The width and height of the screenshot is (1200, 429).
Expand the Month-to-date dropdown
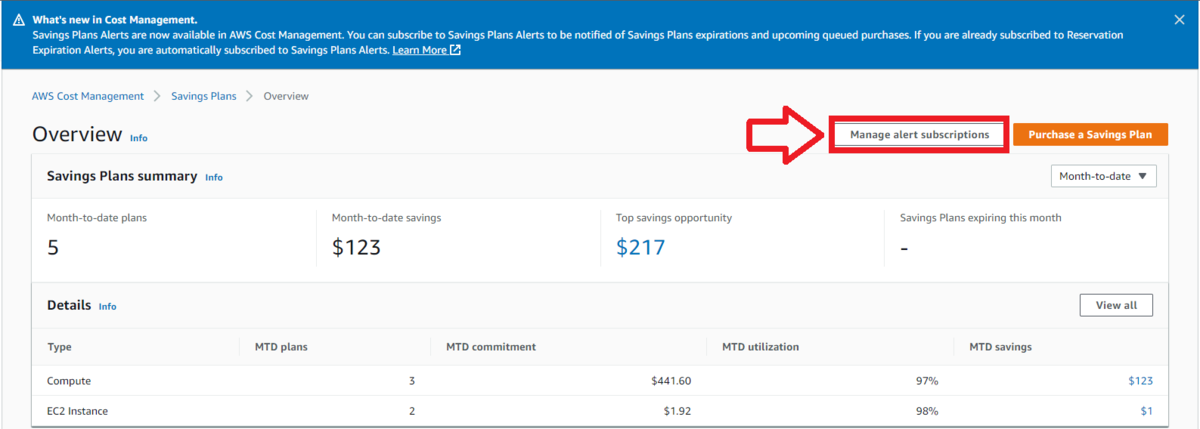coord(1103,176)
